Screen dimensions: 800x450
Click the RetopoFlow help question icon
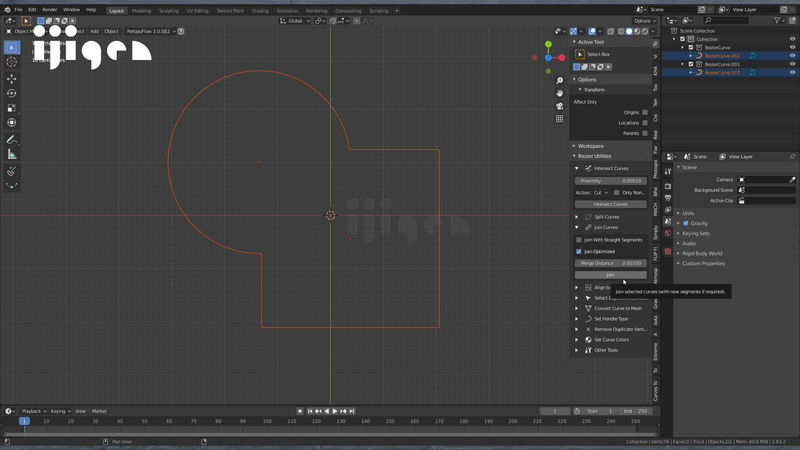[x=181, y=31]
